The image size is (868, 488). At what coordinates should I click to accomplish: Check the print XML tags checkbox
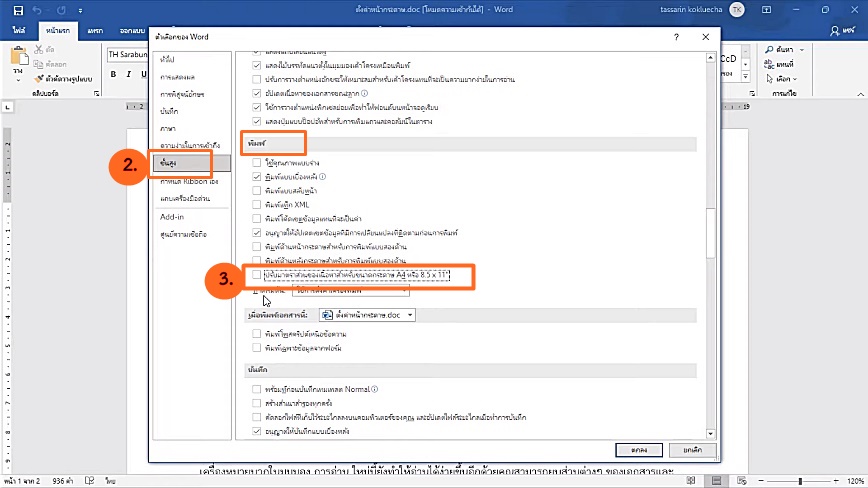256,205
